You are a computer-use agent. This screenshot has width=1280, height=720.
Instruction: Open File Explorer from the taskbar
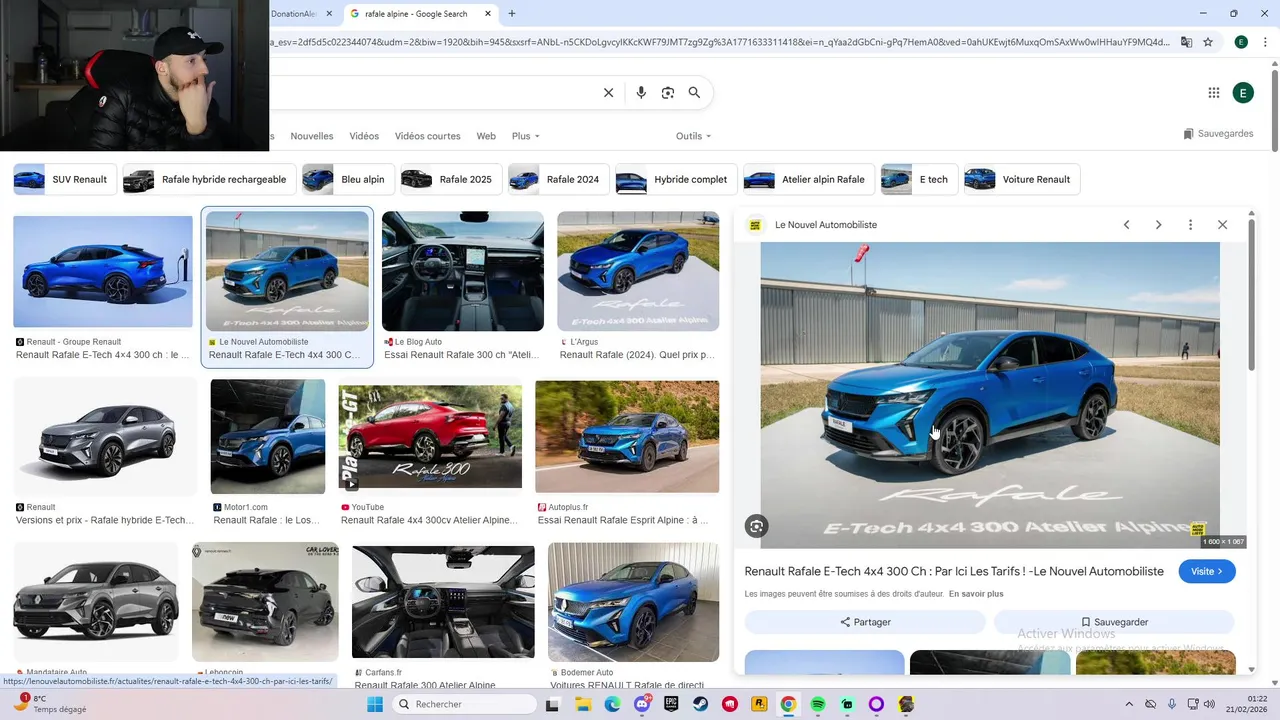tap(583, 704)
